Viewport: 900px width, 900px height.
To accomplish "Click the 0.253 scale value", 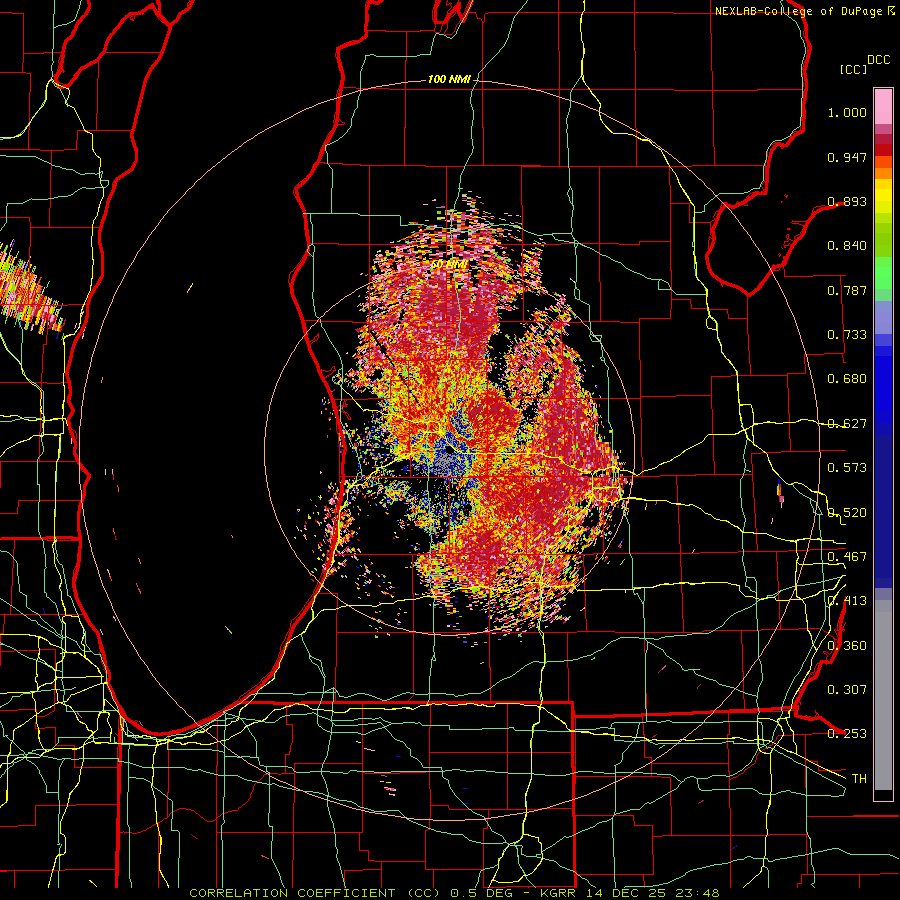I will point(847,734).
